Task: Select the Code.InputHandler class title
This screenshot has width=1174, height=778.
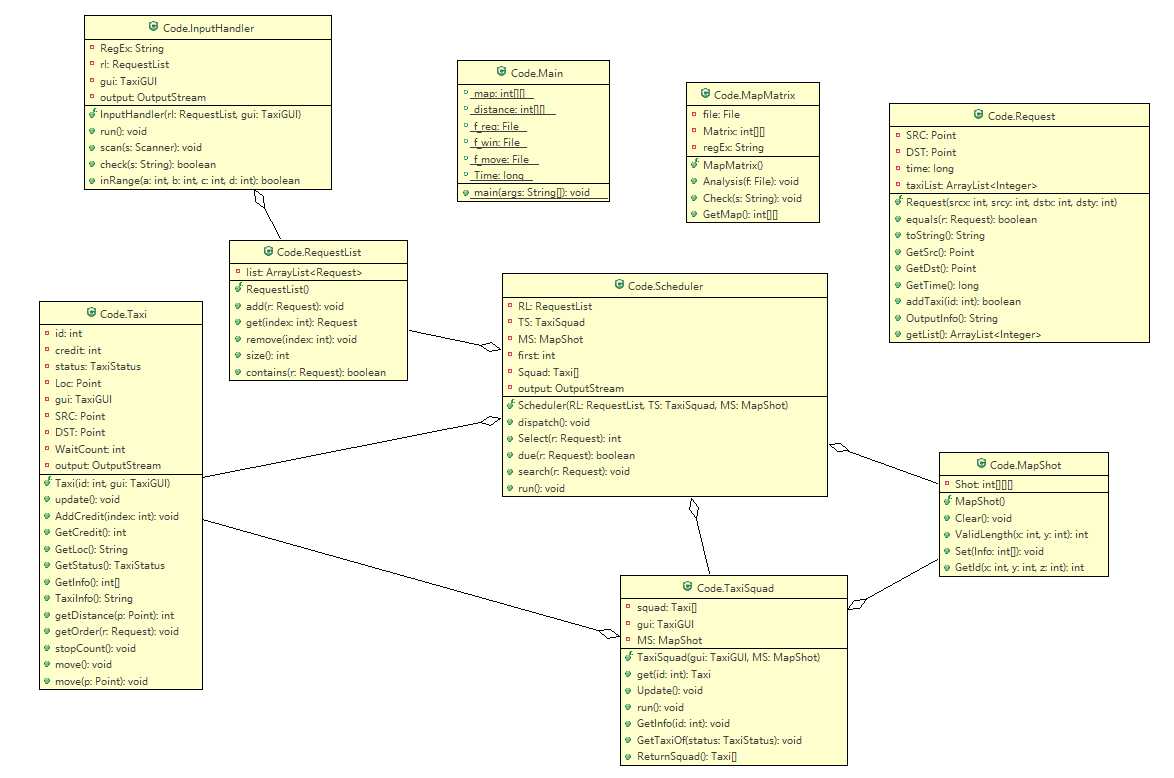Action: point(208,28)
